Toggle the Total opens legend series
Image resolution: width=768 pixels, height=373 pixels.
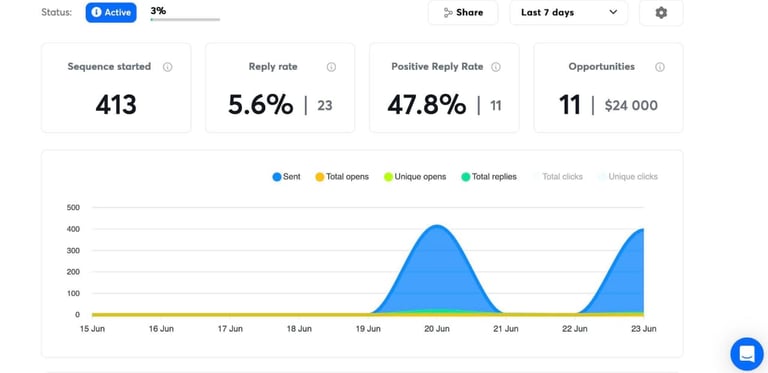pyautogui.click(x=342, y=177)
